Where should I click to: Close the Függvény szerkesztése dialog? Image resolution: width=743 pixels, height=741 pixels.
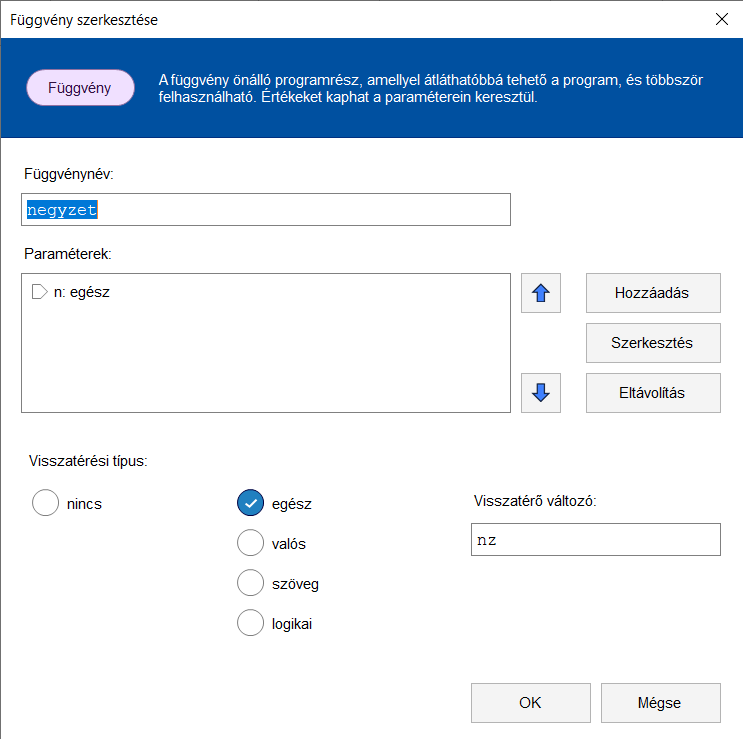pyautogui.click(x=721, y=19)
